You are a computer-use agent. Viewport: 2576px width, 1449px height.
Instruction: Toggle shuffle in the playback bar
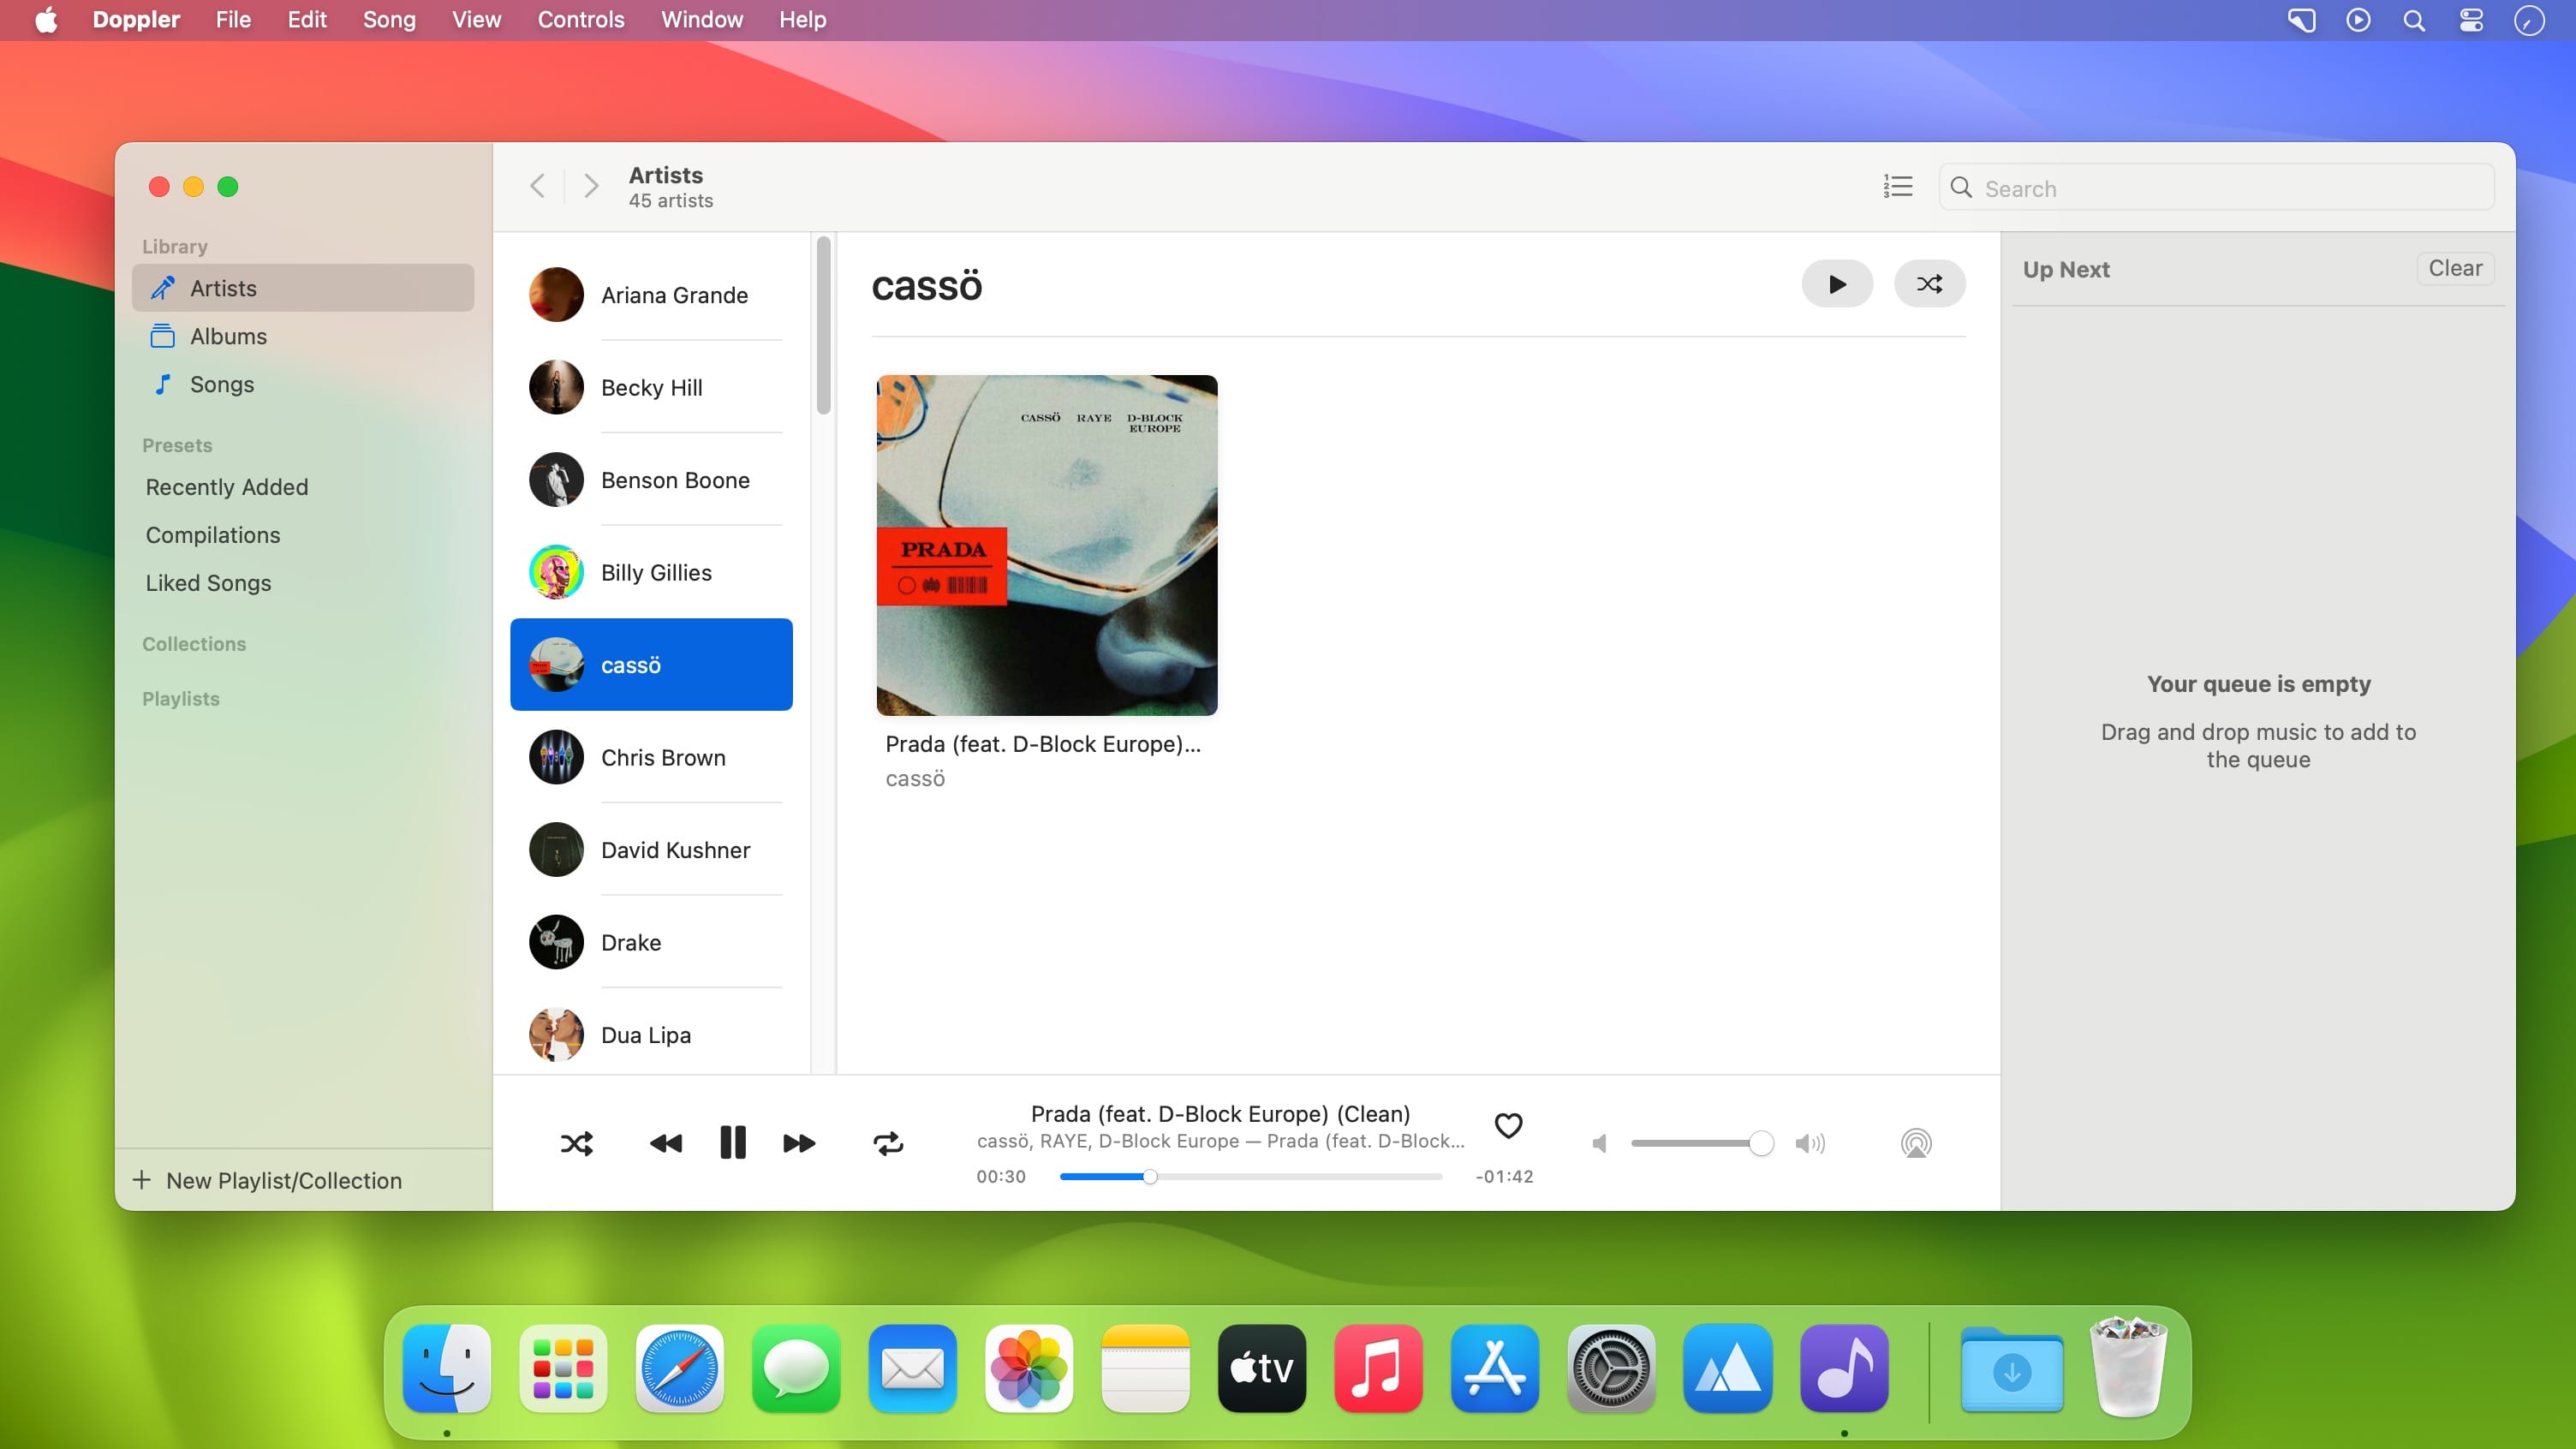pos(577,1143)
